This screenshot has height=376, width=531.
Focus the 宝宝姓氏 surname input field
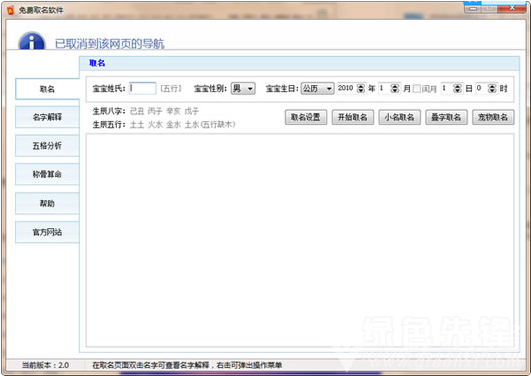click(143, 88)
